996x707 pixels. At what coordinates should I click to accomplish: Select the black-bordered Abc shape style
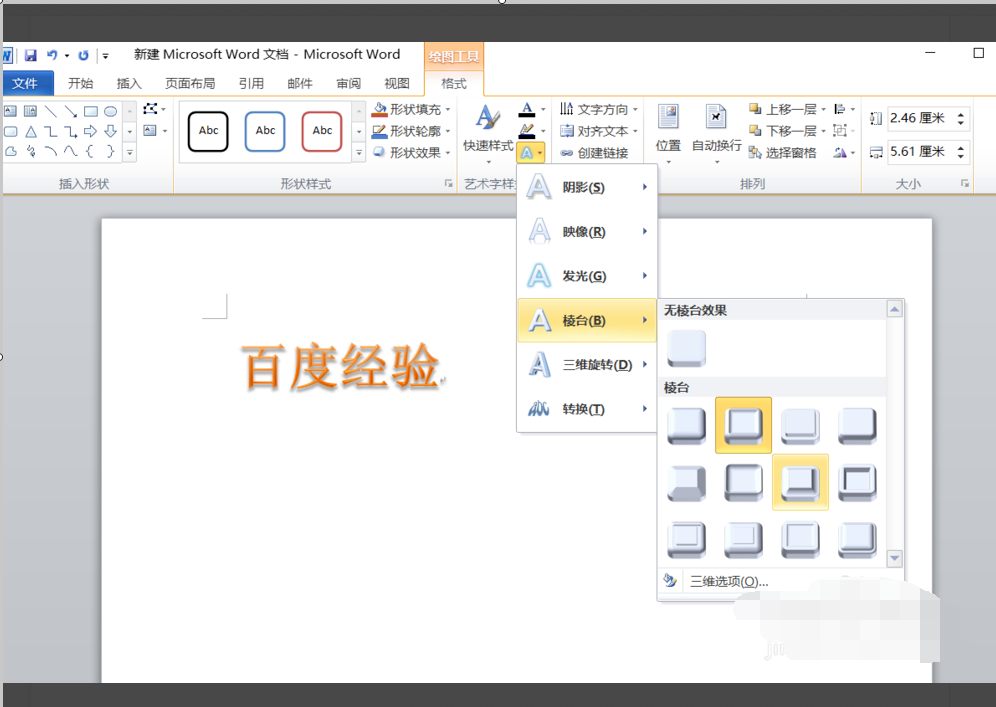[208, 131]
